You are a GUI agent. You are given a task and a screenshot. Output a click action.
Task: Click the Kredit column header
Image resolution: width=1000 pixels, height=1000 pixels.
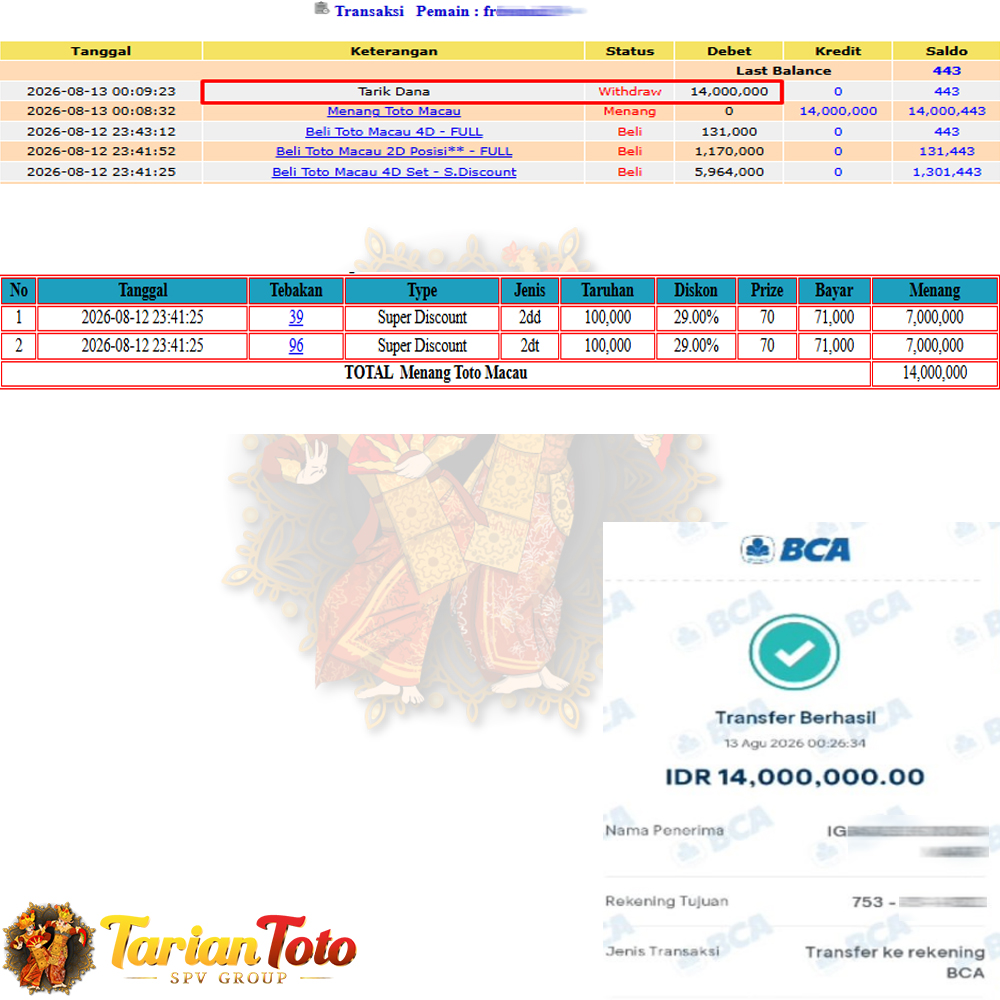838,51
